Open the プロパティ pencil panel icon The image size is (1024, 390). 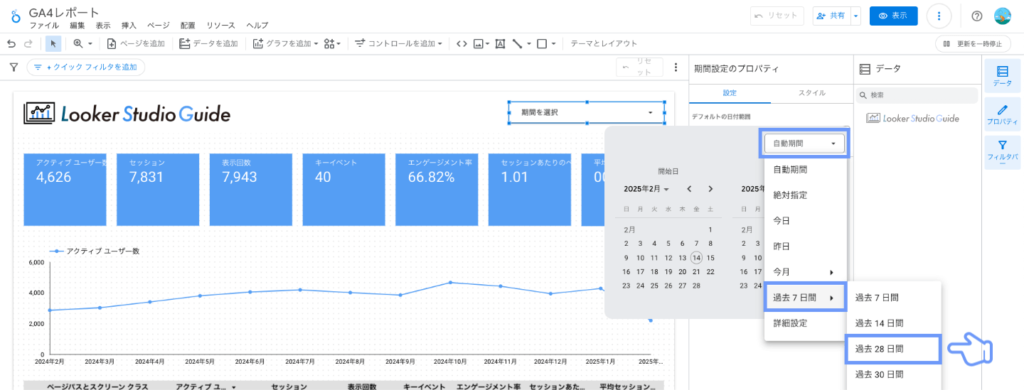1002,114
